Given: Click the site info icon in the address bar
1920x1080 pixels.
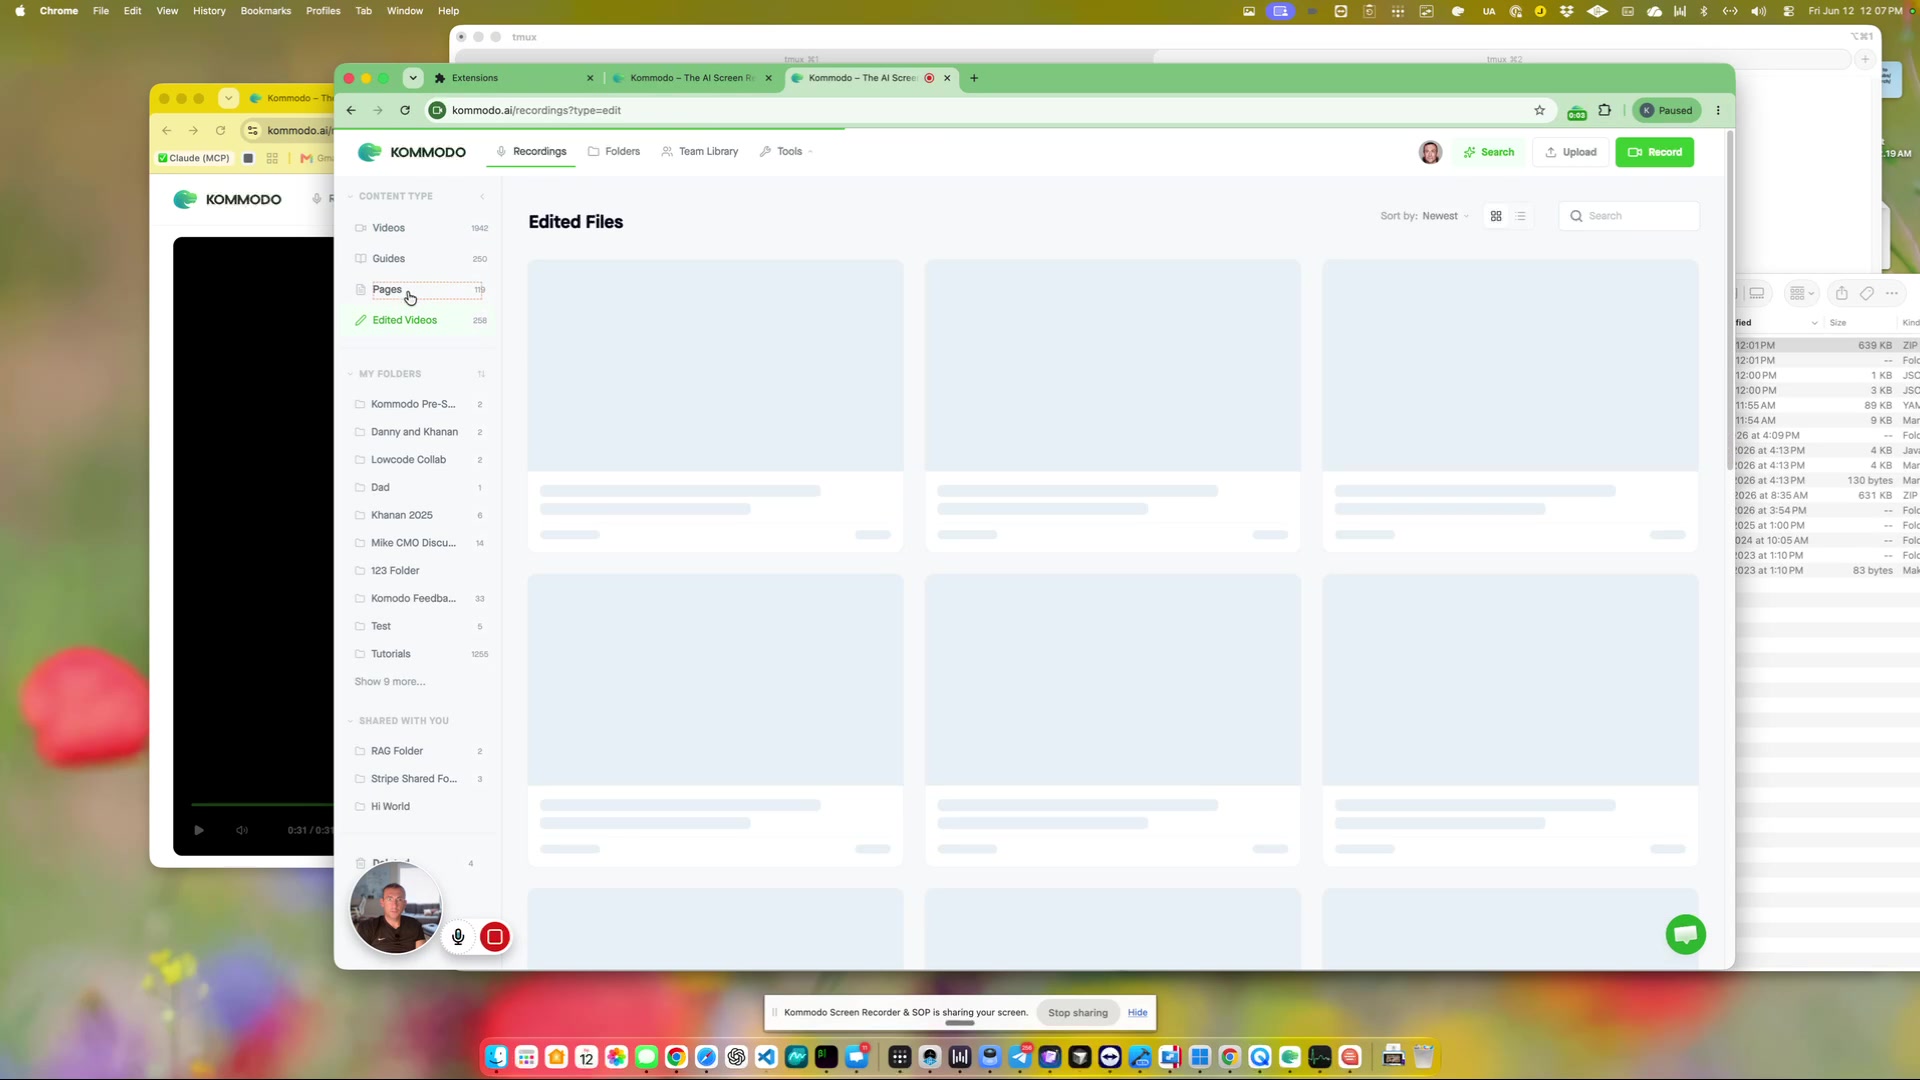Looking at the screenshot, I should pyautogui.click(x=437, y=110).
